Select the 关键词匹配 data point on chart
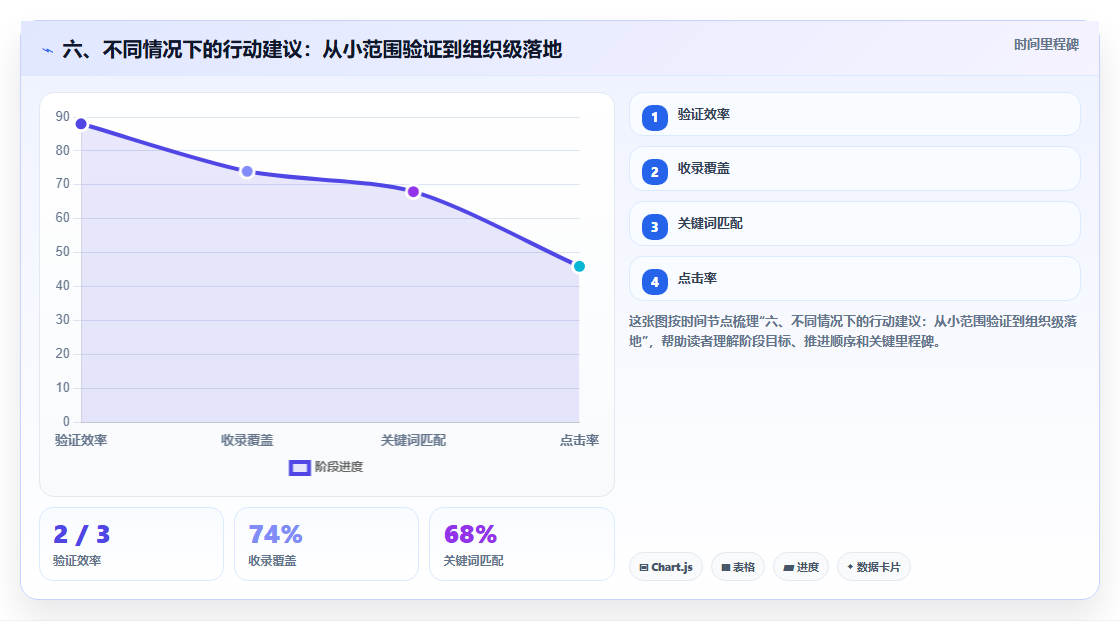1120x621 pixels. click(413, 192)
